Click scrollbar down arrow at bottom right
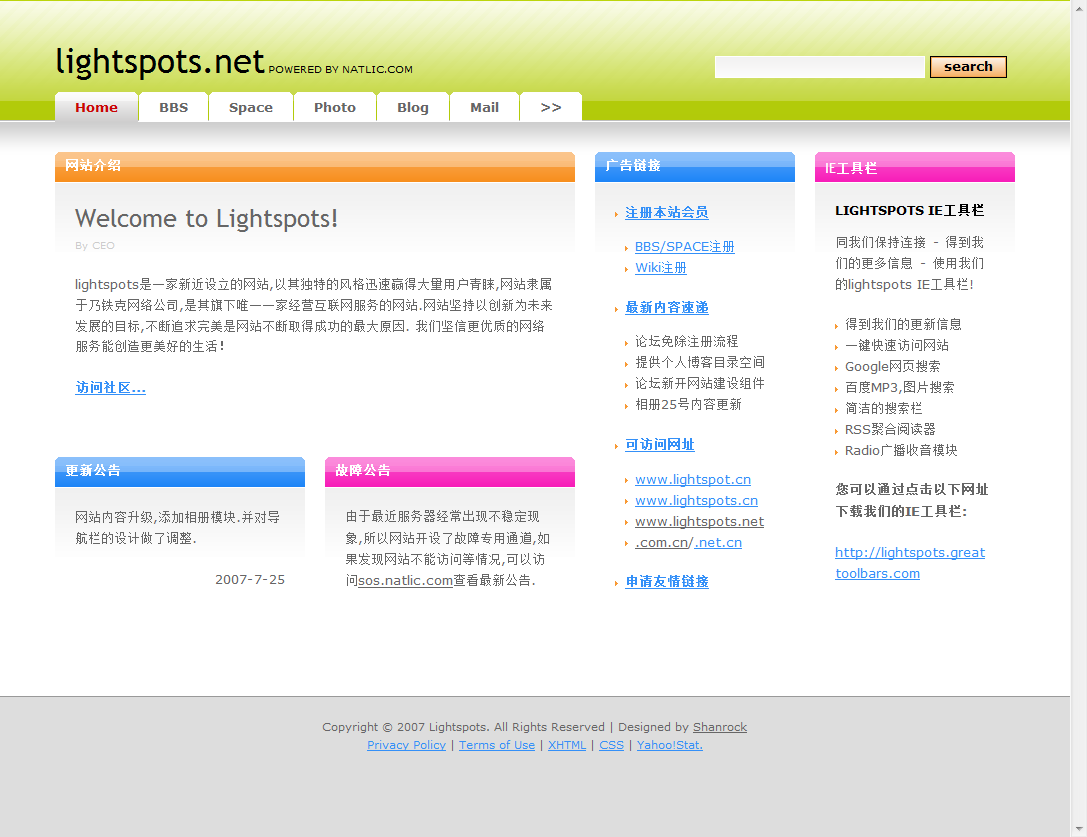Viewport: 1087px width, 837px height. point(1079,829)
